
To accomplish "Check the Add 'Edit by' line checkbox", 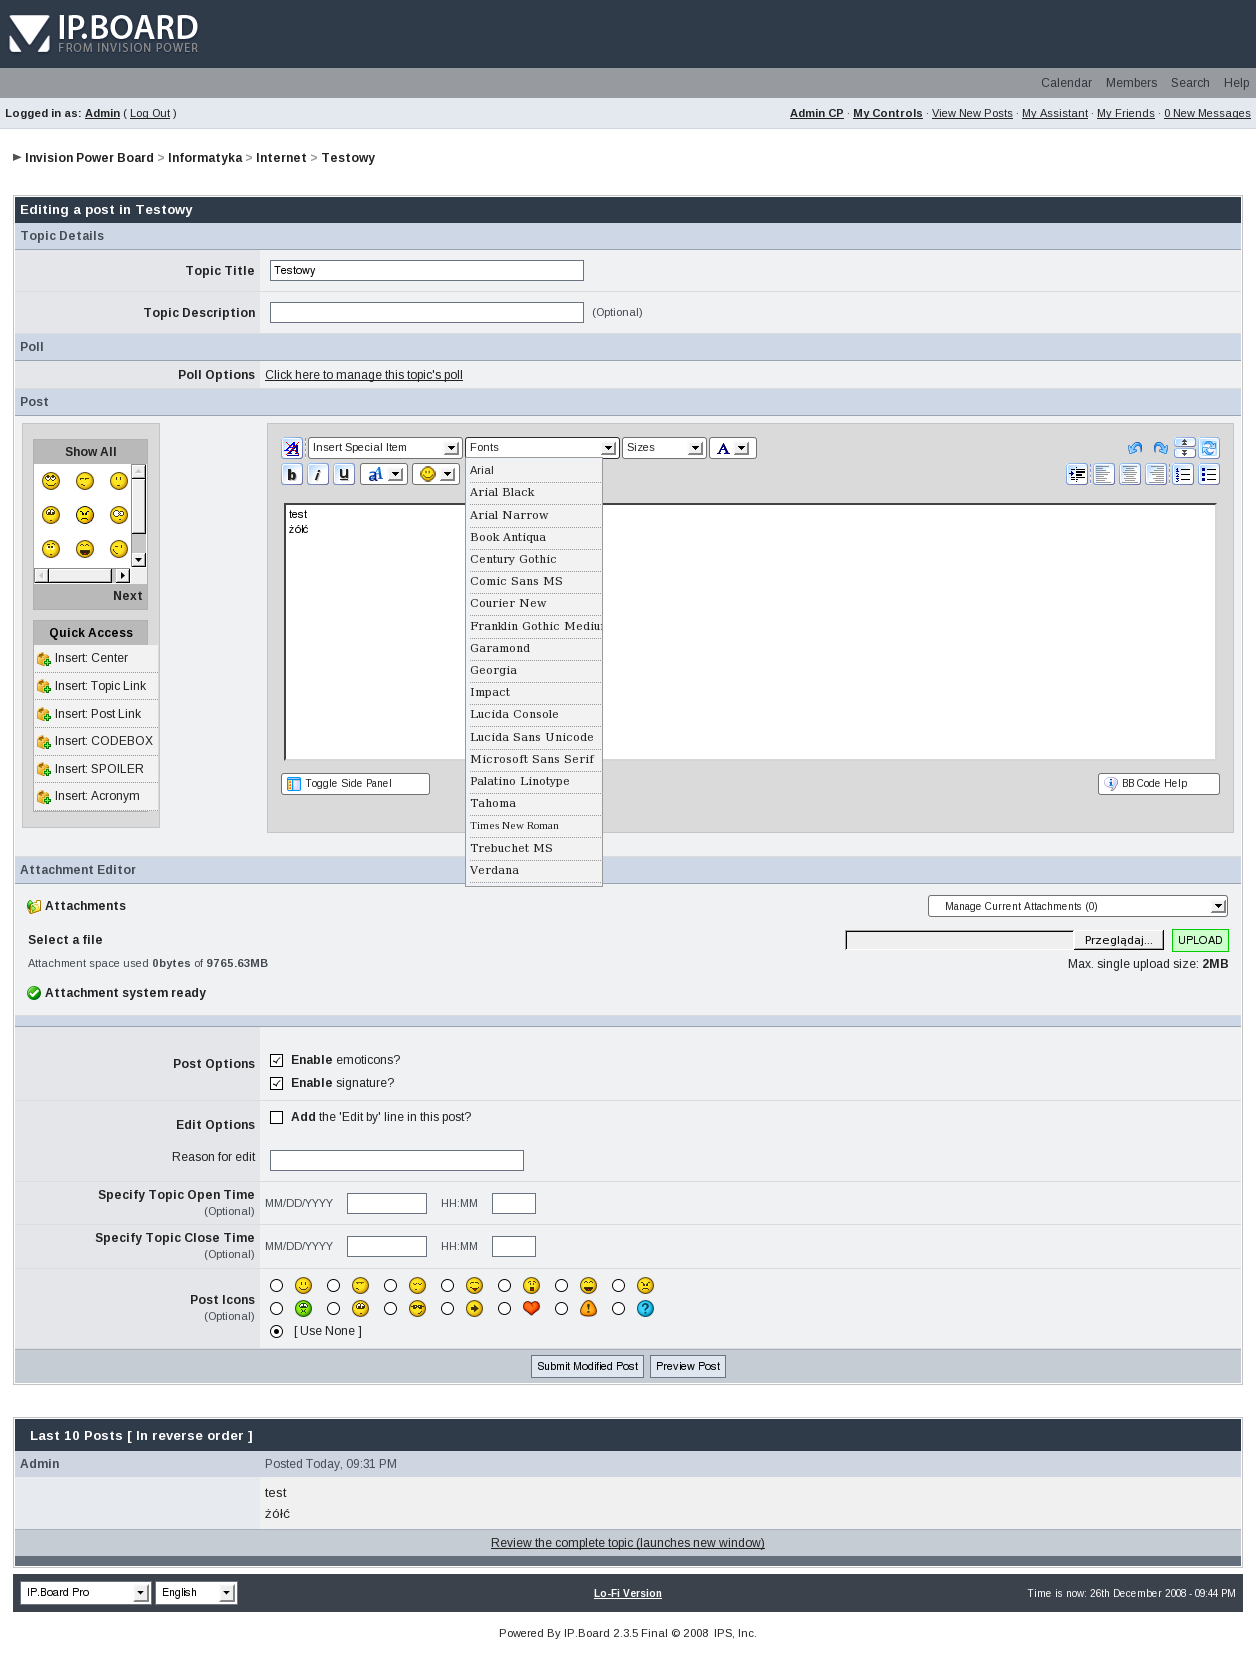I will pos(277,1117).
